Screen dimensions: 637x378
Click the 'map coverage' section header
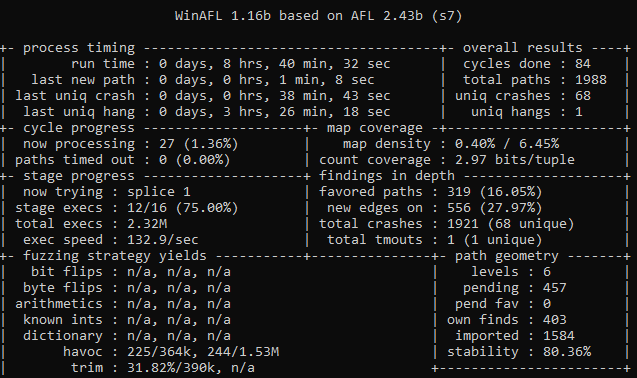[375, 128]
